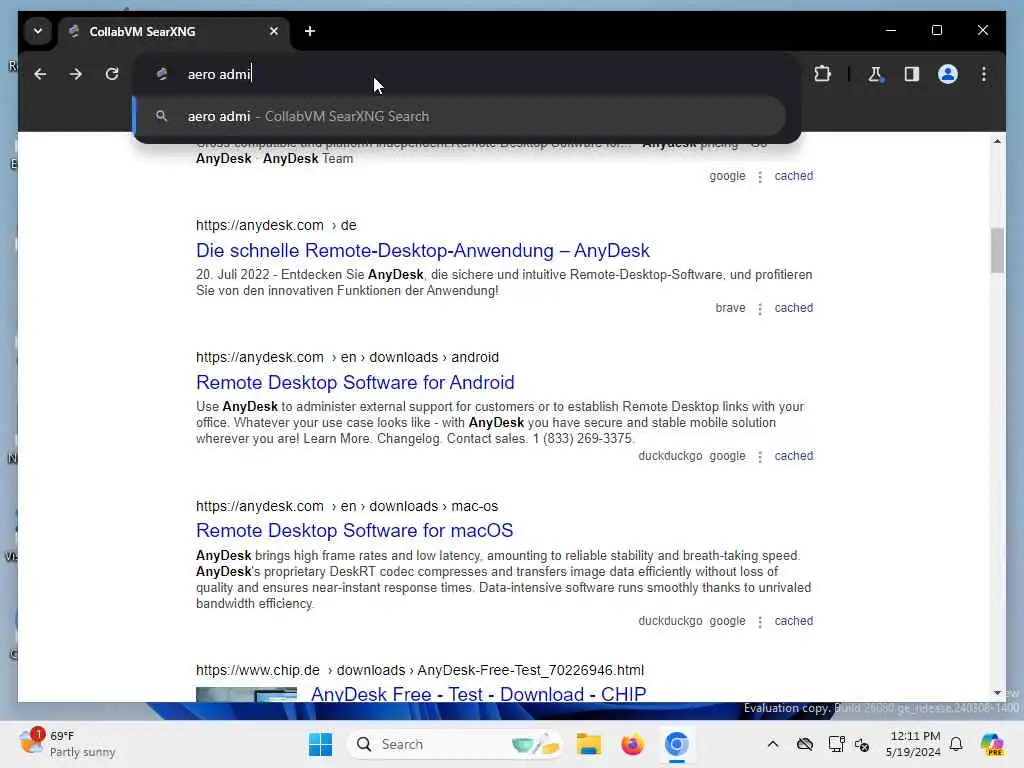Click the anydesk.com downloads android URL text
The height and width of the screenshot is (768, 1024).
[x=347, y=357]
